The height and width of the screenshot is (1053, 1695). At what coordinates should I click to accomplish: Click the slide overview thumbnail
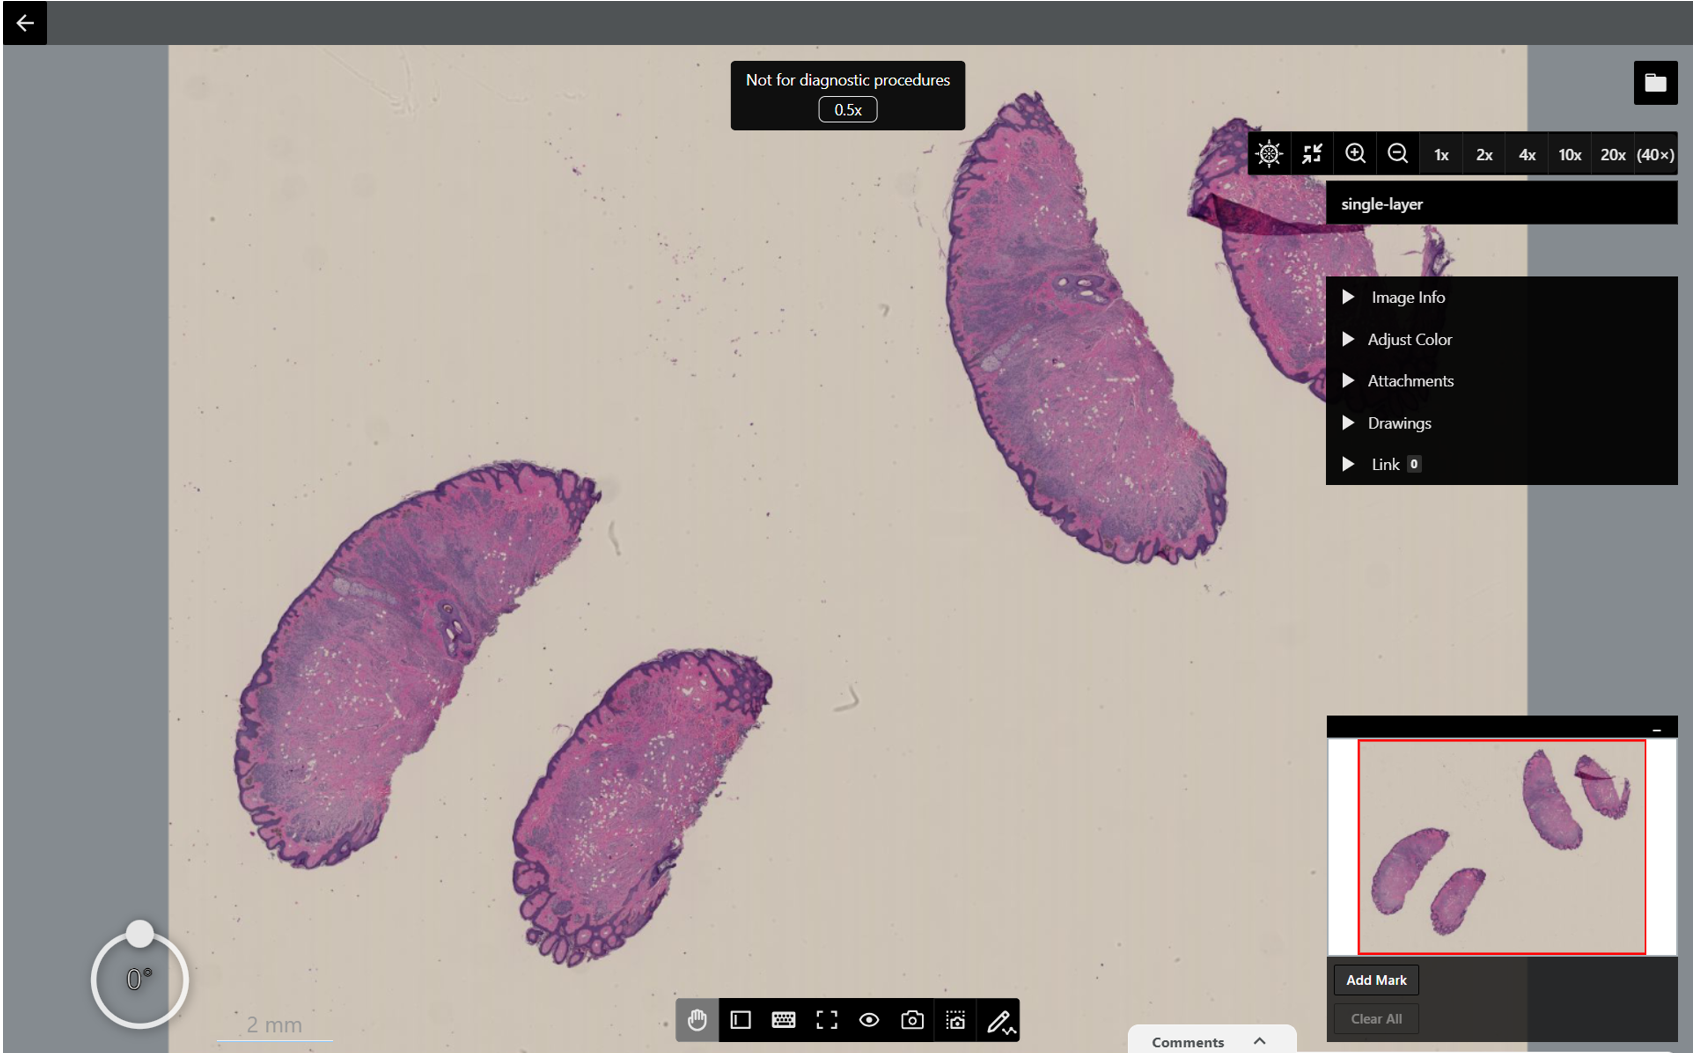tap(1501, 847)
